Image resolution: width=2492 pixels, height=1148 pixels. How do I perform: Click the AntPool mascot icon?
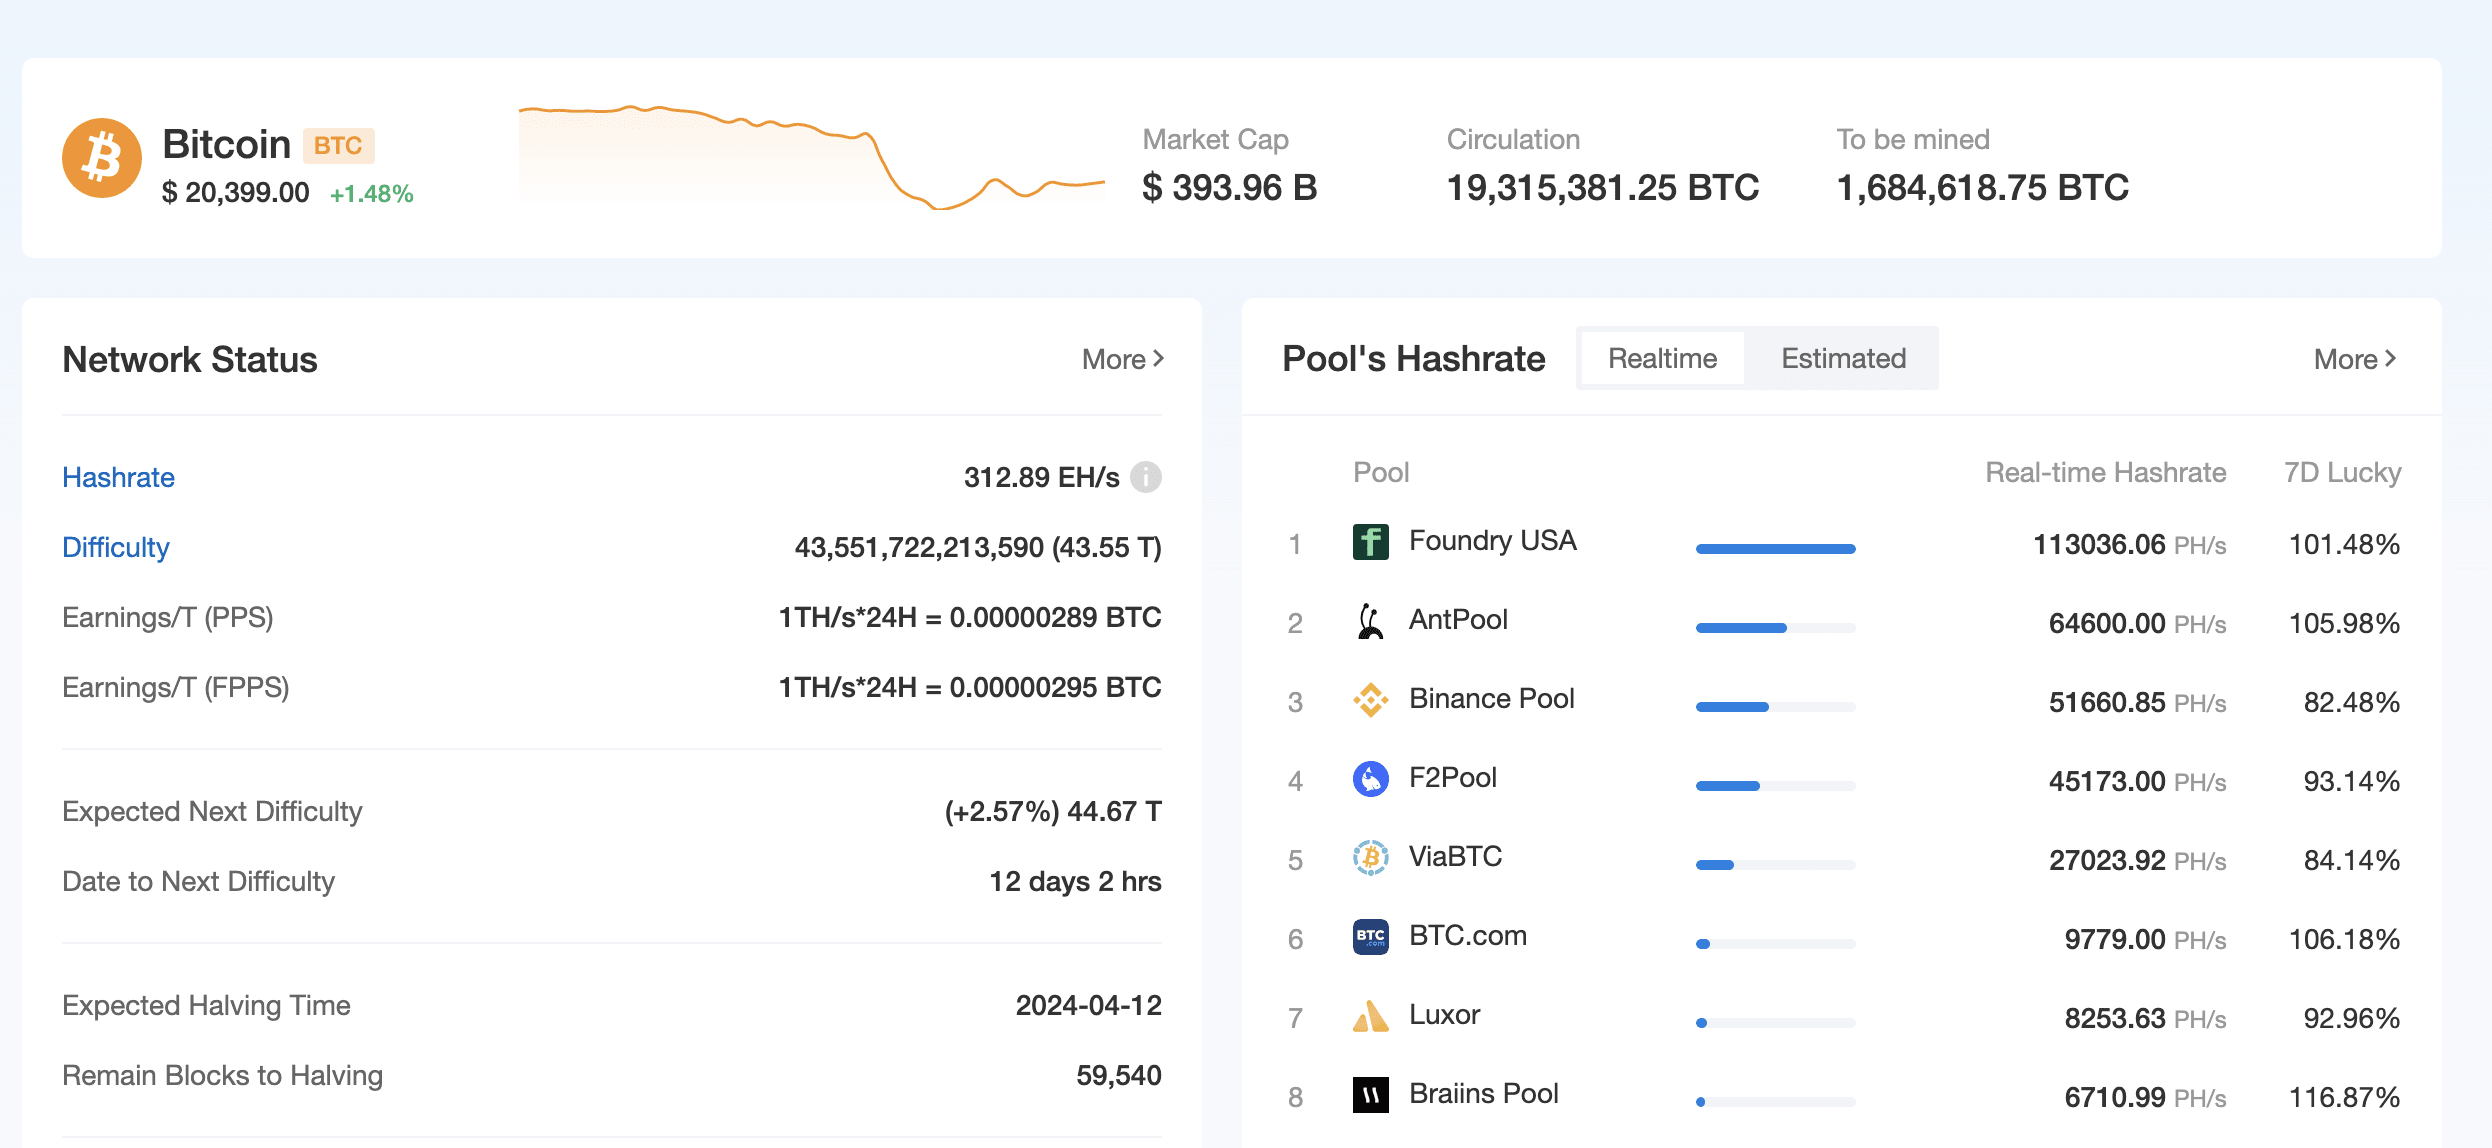click(1370, 622)
